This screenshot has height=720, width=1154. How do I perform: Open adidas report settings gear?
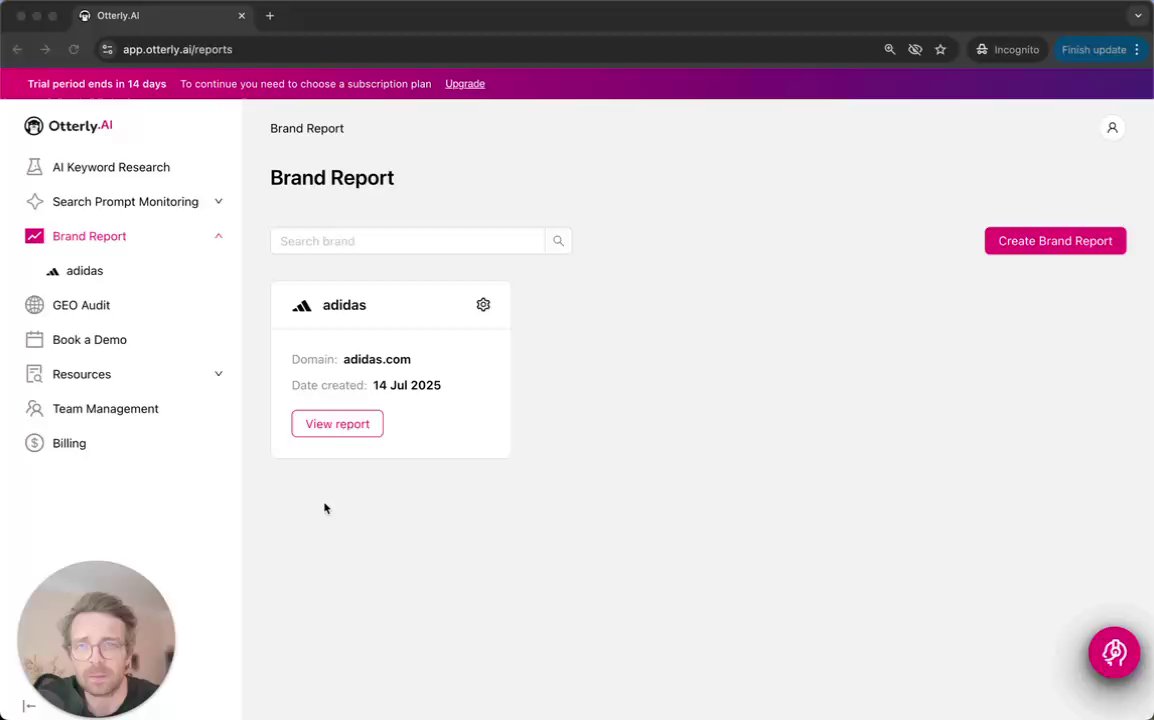483,305
